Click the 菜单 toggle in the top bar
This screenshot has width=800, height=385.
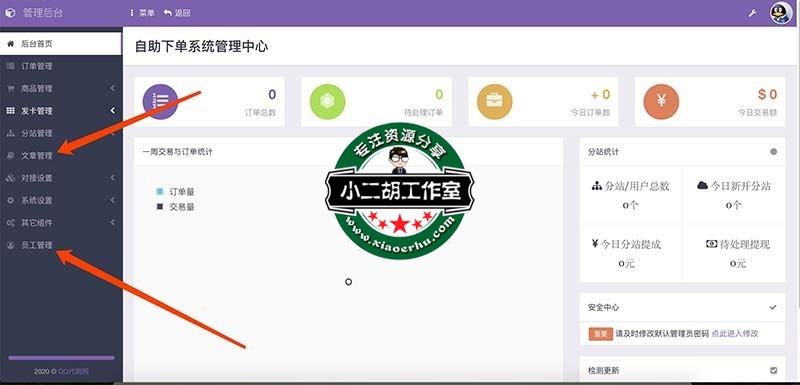(142, 13)
